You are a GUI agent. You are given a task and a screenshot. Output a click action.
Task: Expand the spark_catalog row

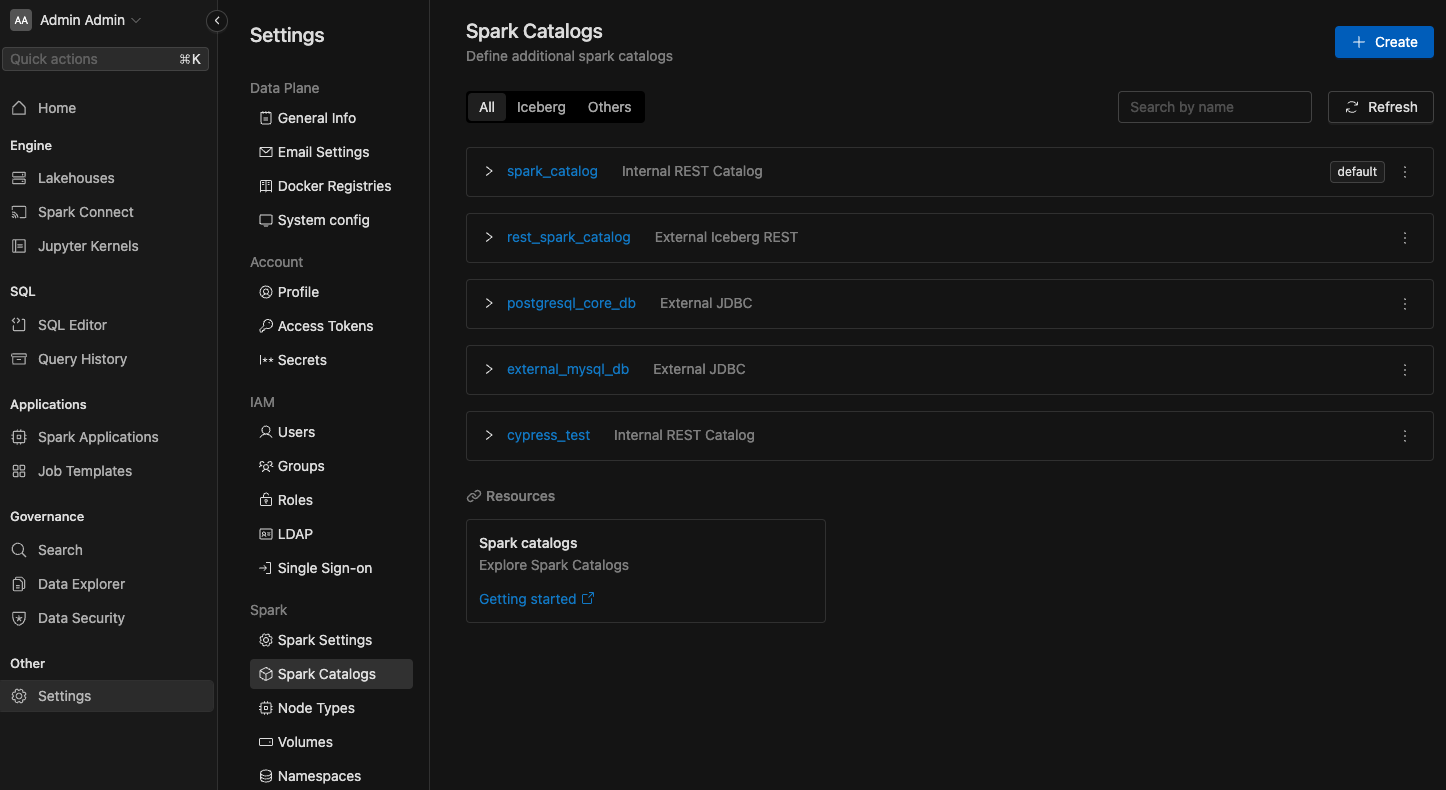click(x=489, y=171)
